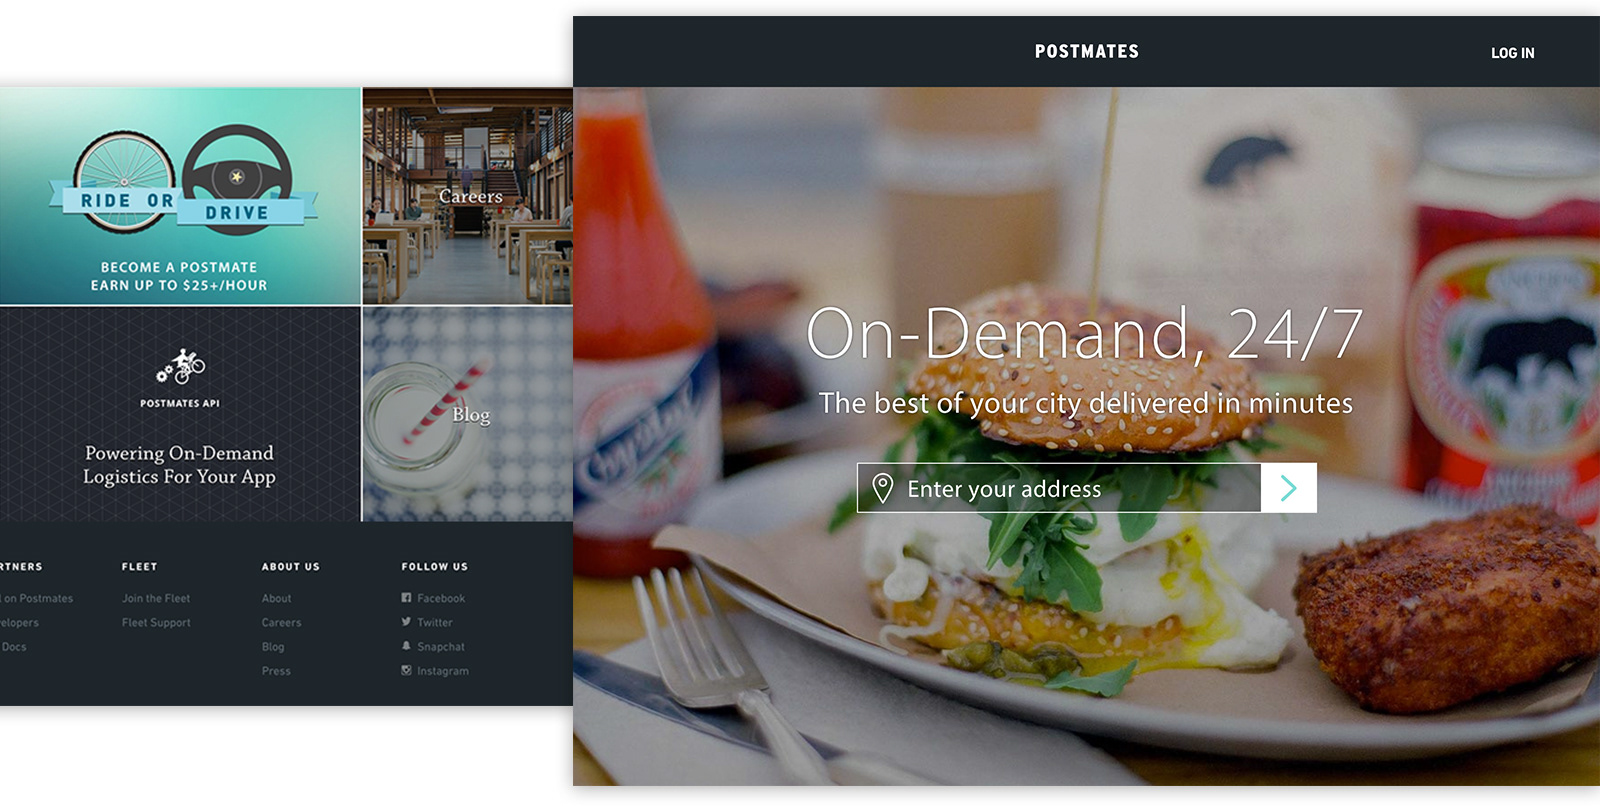Open the Join the Fleet footer link

(156, 598)
